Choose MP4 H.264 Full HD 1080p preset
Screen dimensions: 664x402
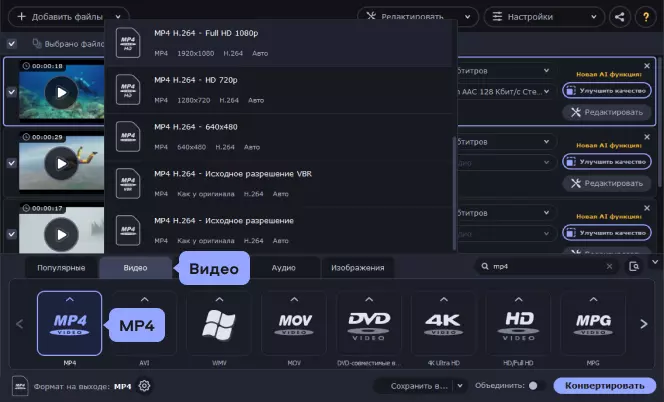(279, 43)
